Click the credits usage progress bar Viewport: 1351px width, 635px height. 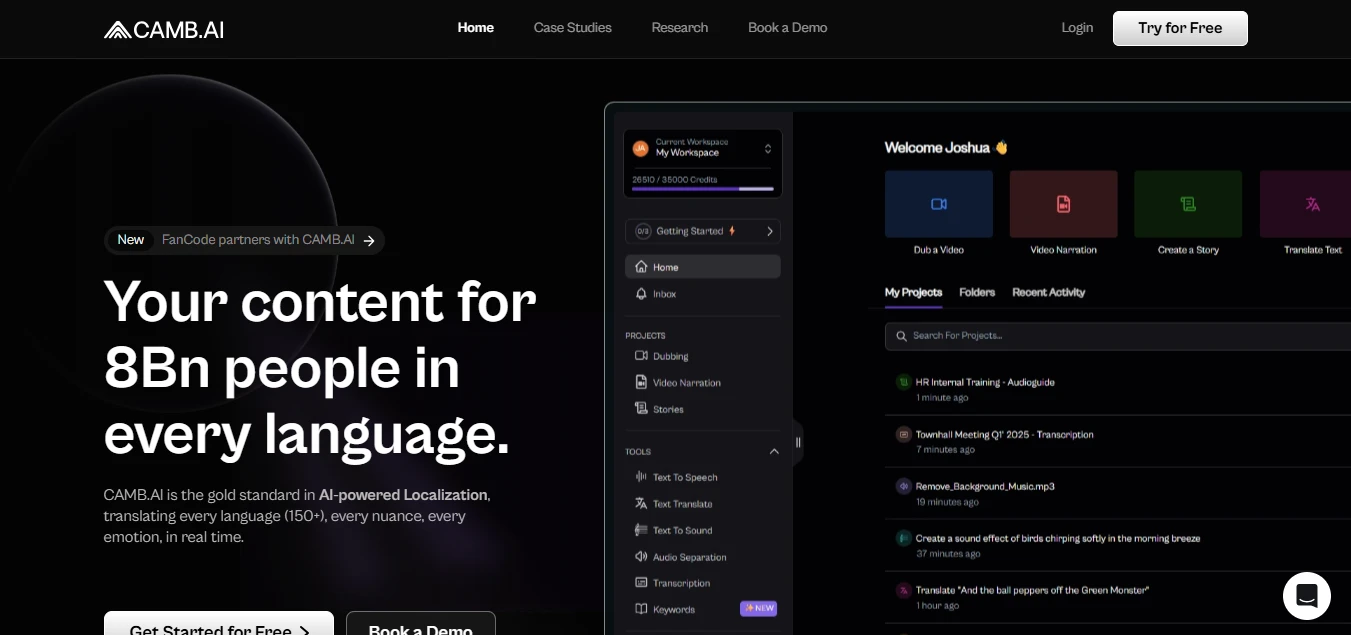tap(703, 188)
